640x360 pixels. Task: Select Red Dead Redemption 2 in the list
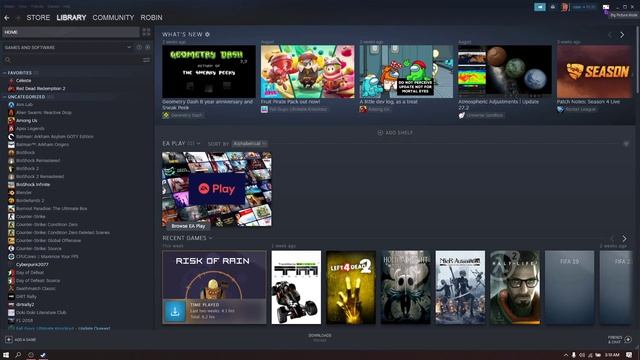(40, 89)
